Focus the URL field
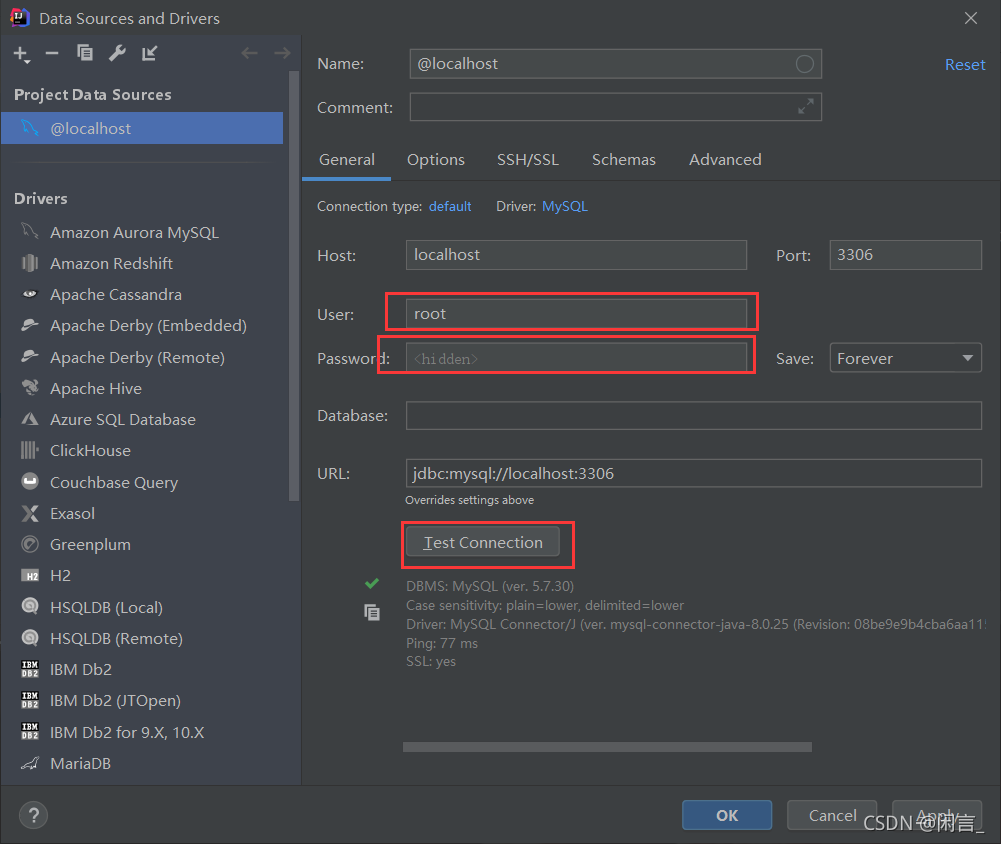This screenshot has height=844, width=1001. pyautogui.click(x=693, y=473)
